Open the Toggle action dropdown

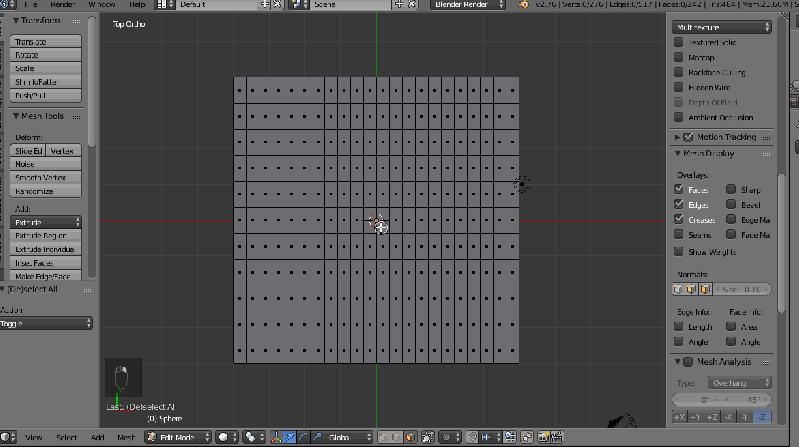46,323
